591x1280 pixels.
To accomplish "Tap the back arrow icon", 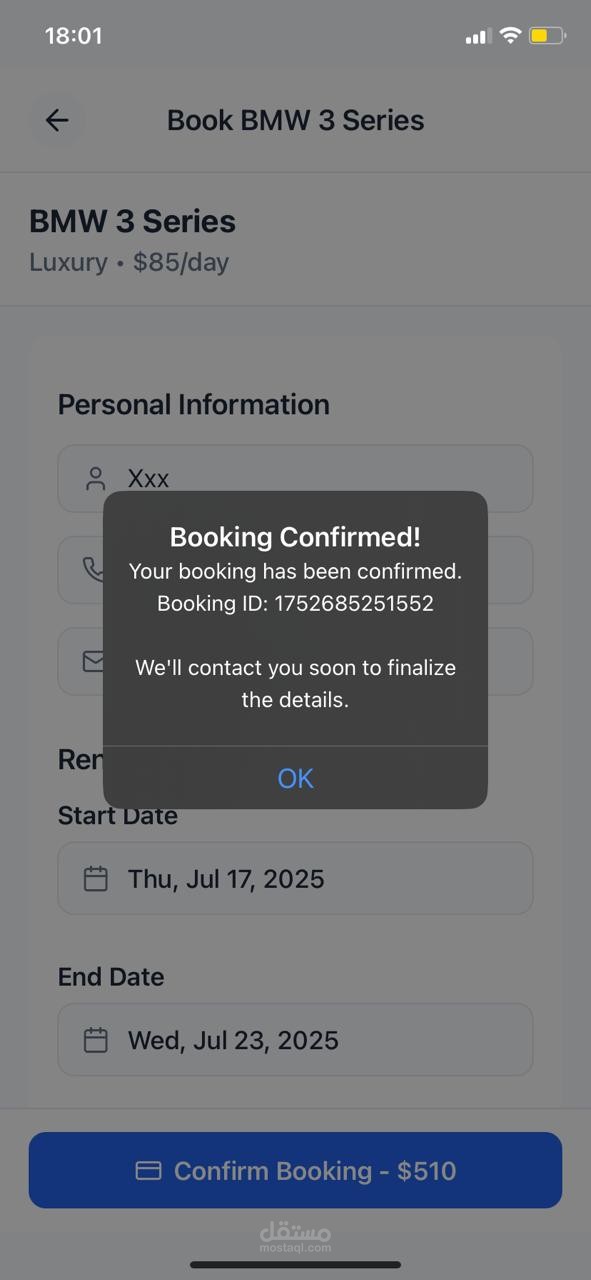I will [57, 121].
